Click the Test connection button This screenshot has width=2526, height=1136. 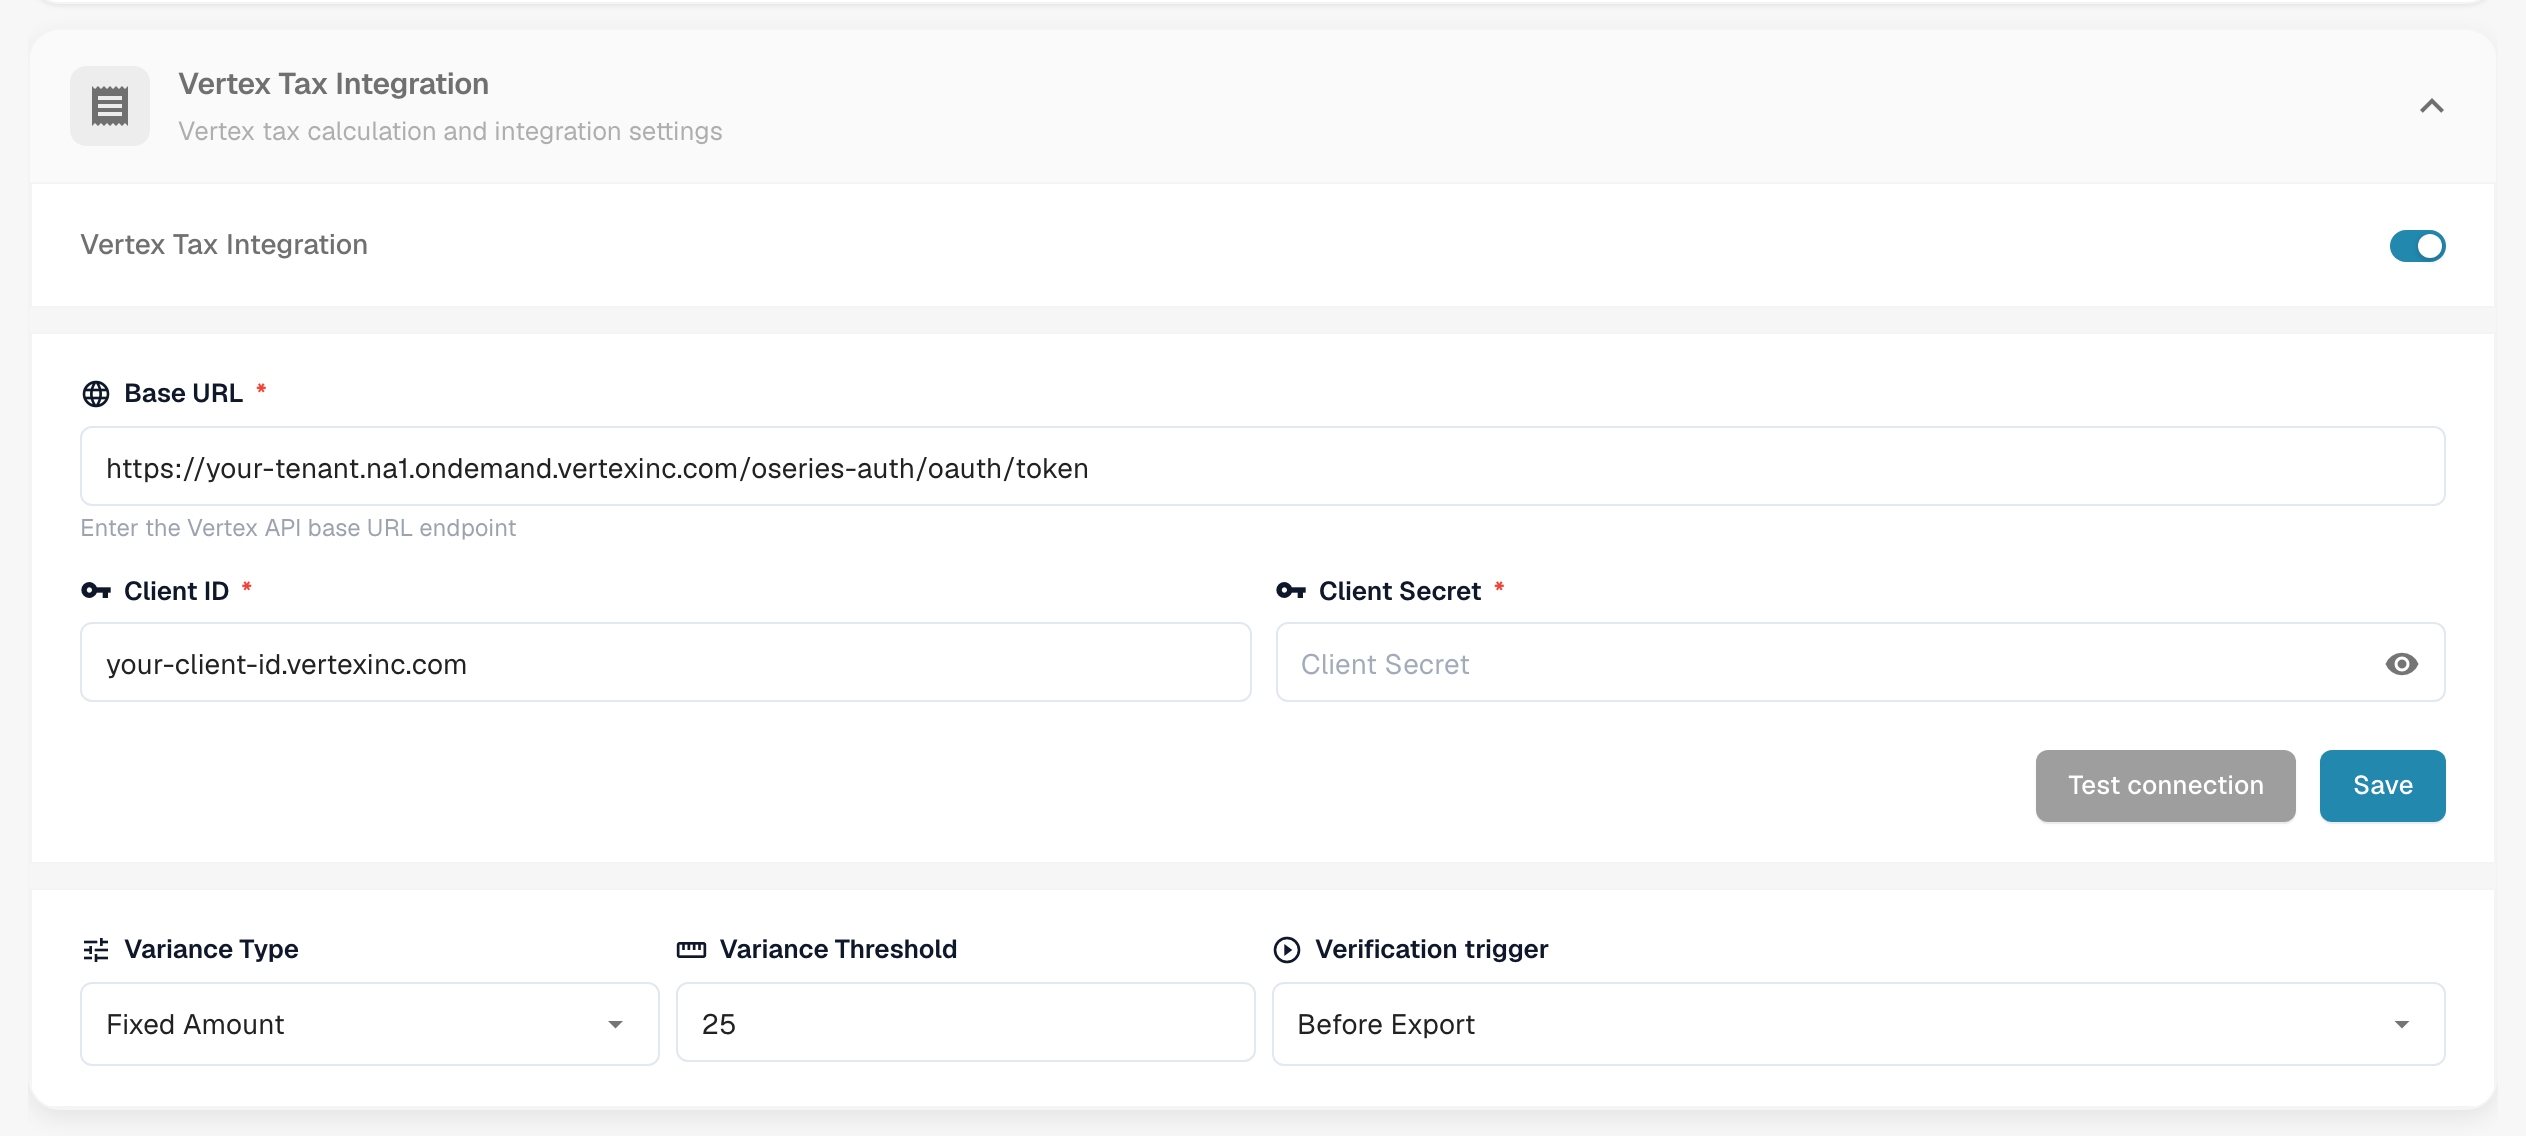pos(2165,786)
